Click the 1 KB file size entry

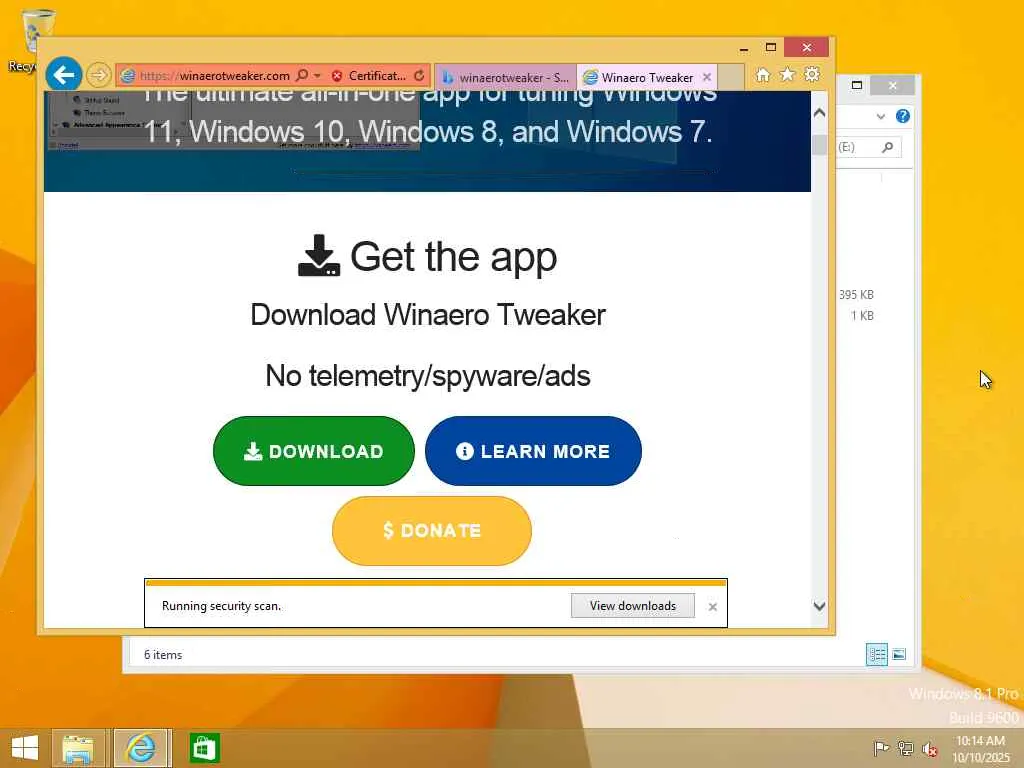pyautogui.click(x=862, y=315)
